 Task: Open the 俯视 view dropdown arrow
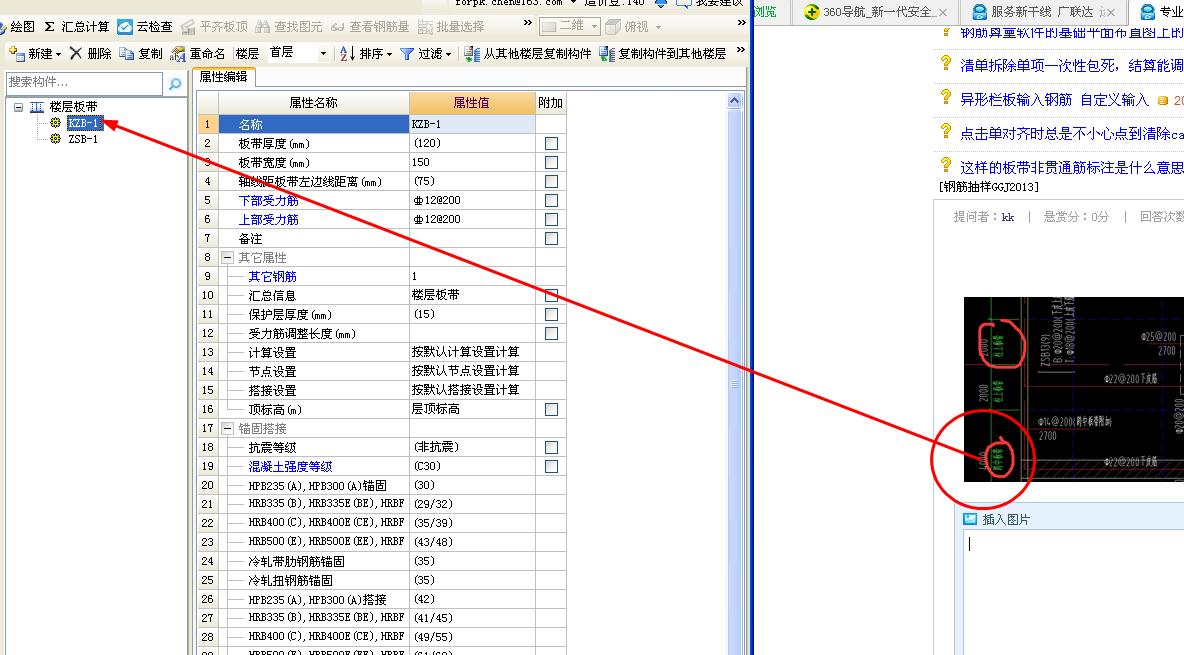coord(658,27)
